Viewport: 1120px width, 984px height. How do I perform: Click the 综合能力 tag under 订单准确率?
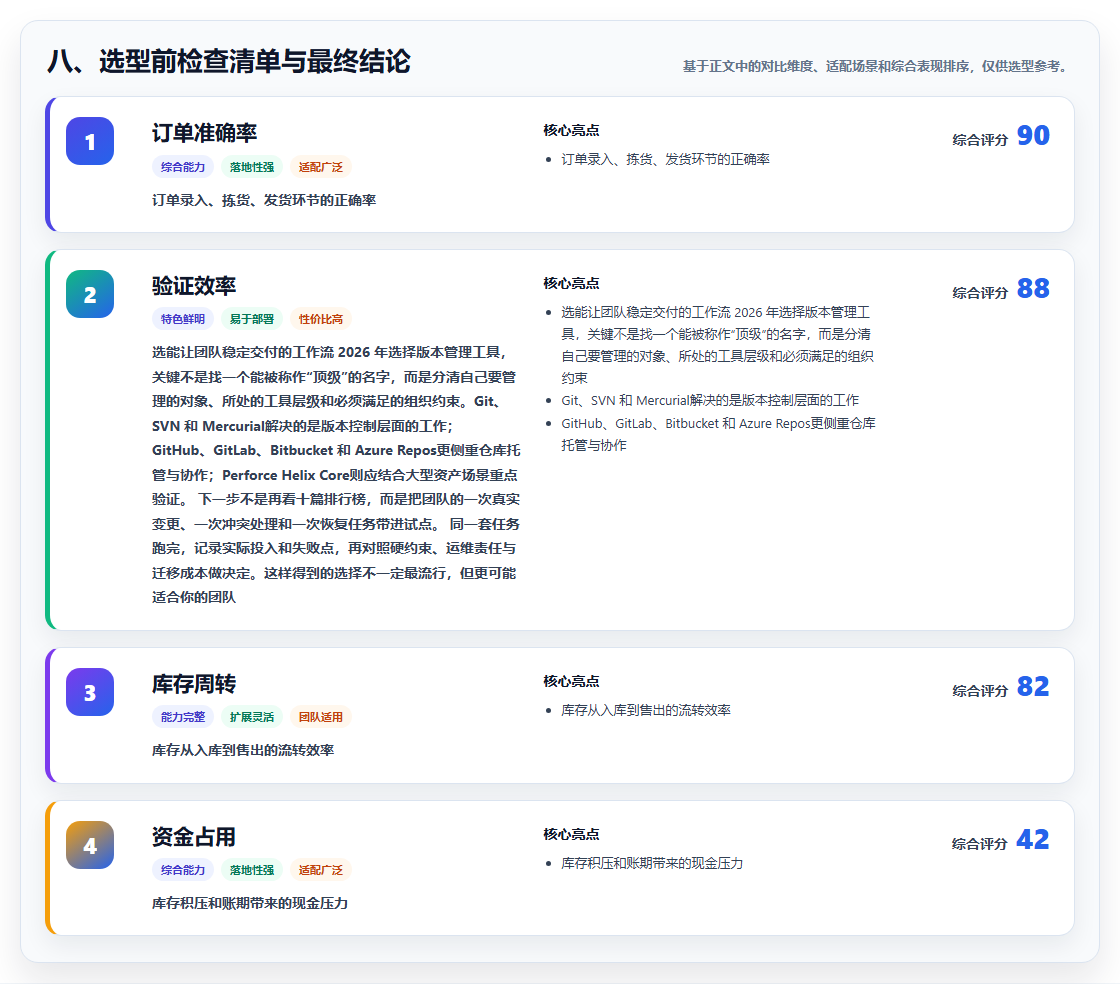(x=183, y=167)
